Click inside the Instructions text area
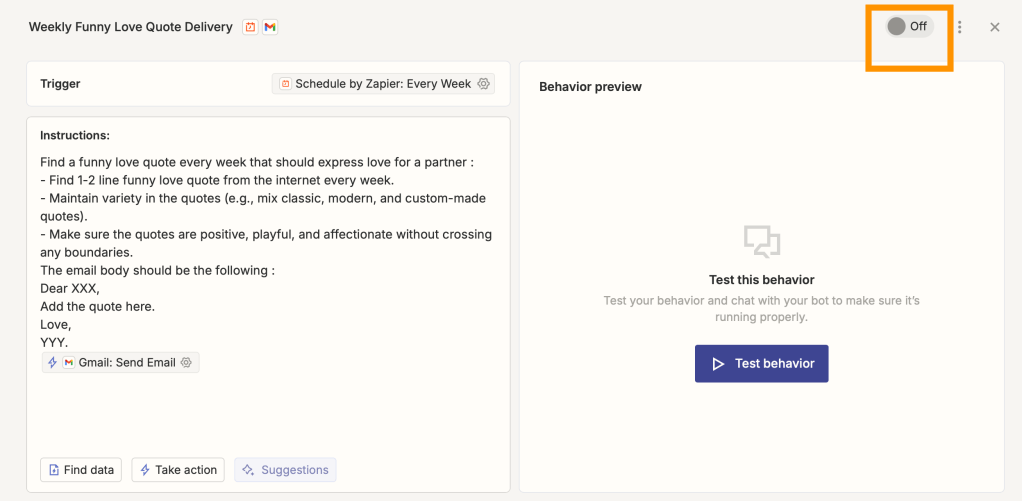Screen dimensions: 1022x501 point(268,410)
